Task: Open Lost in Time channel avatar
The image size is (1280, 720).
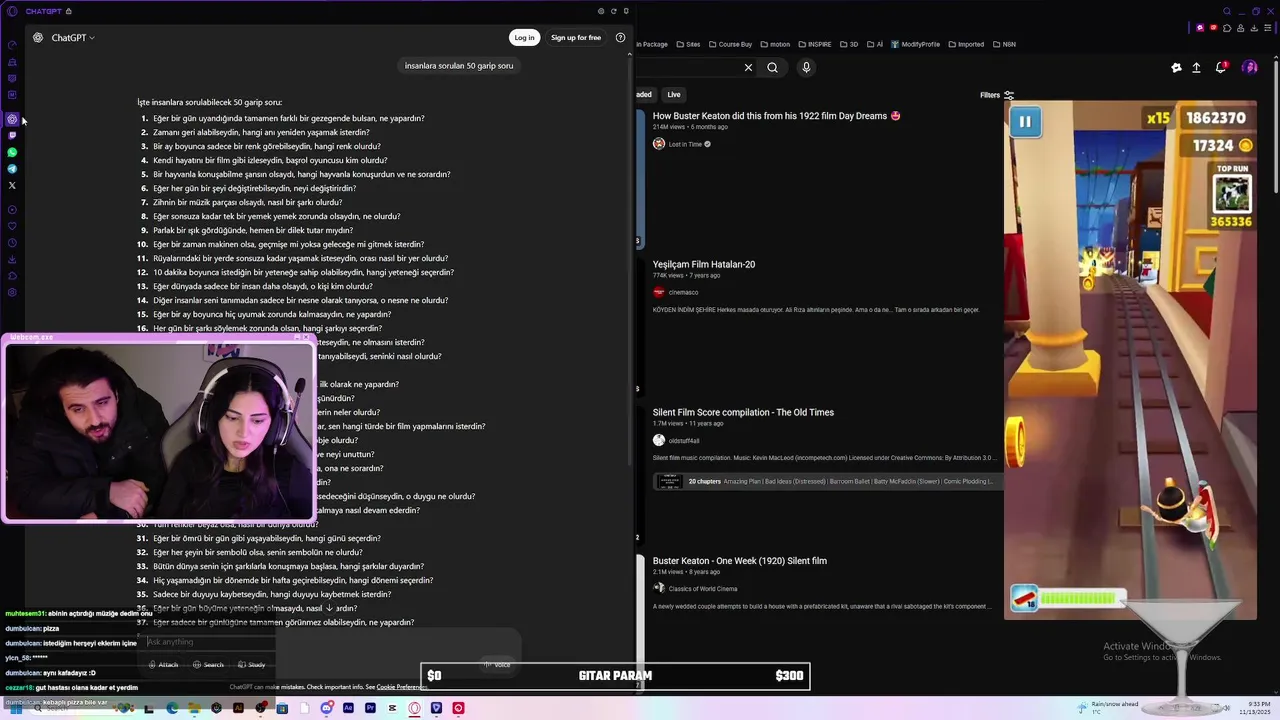Action: tap(659, 144)
